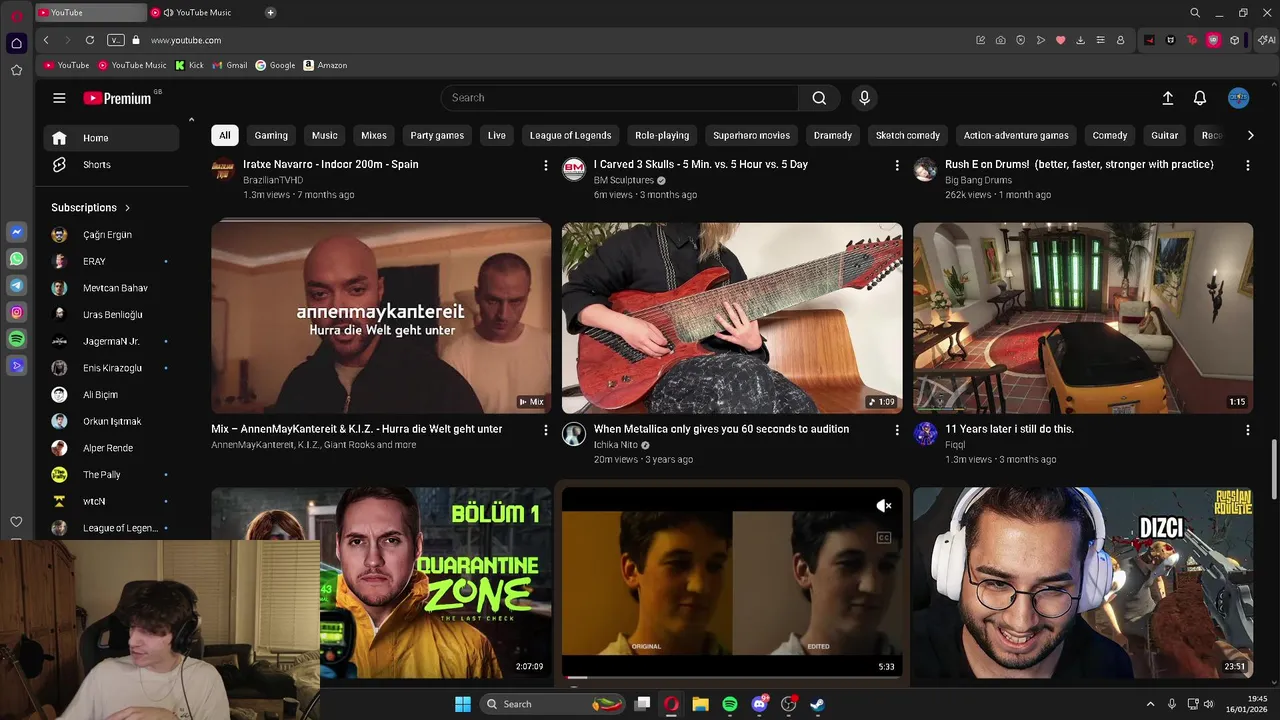
Task: Select the Gaming filter chip
Action: (x=271, y=135)
